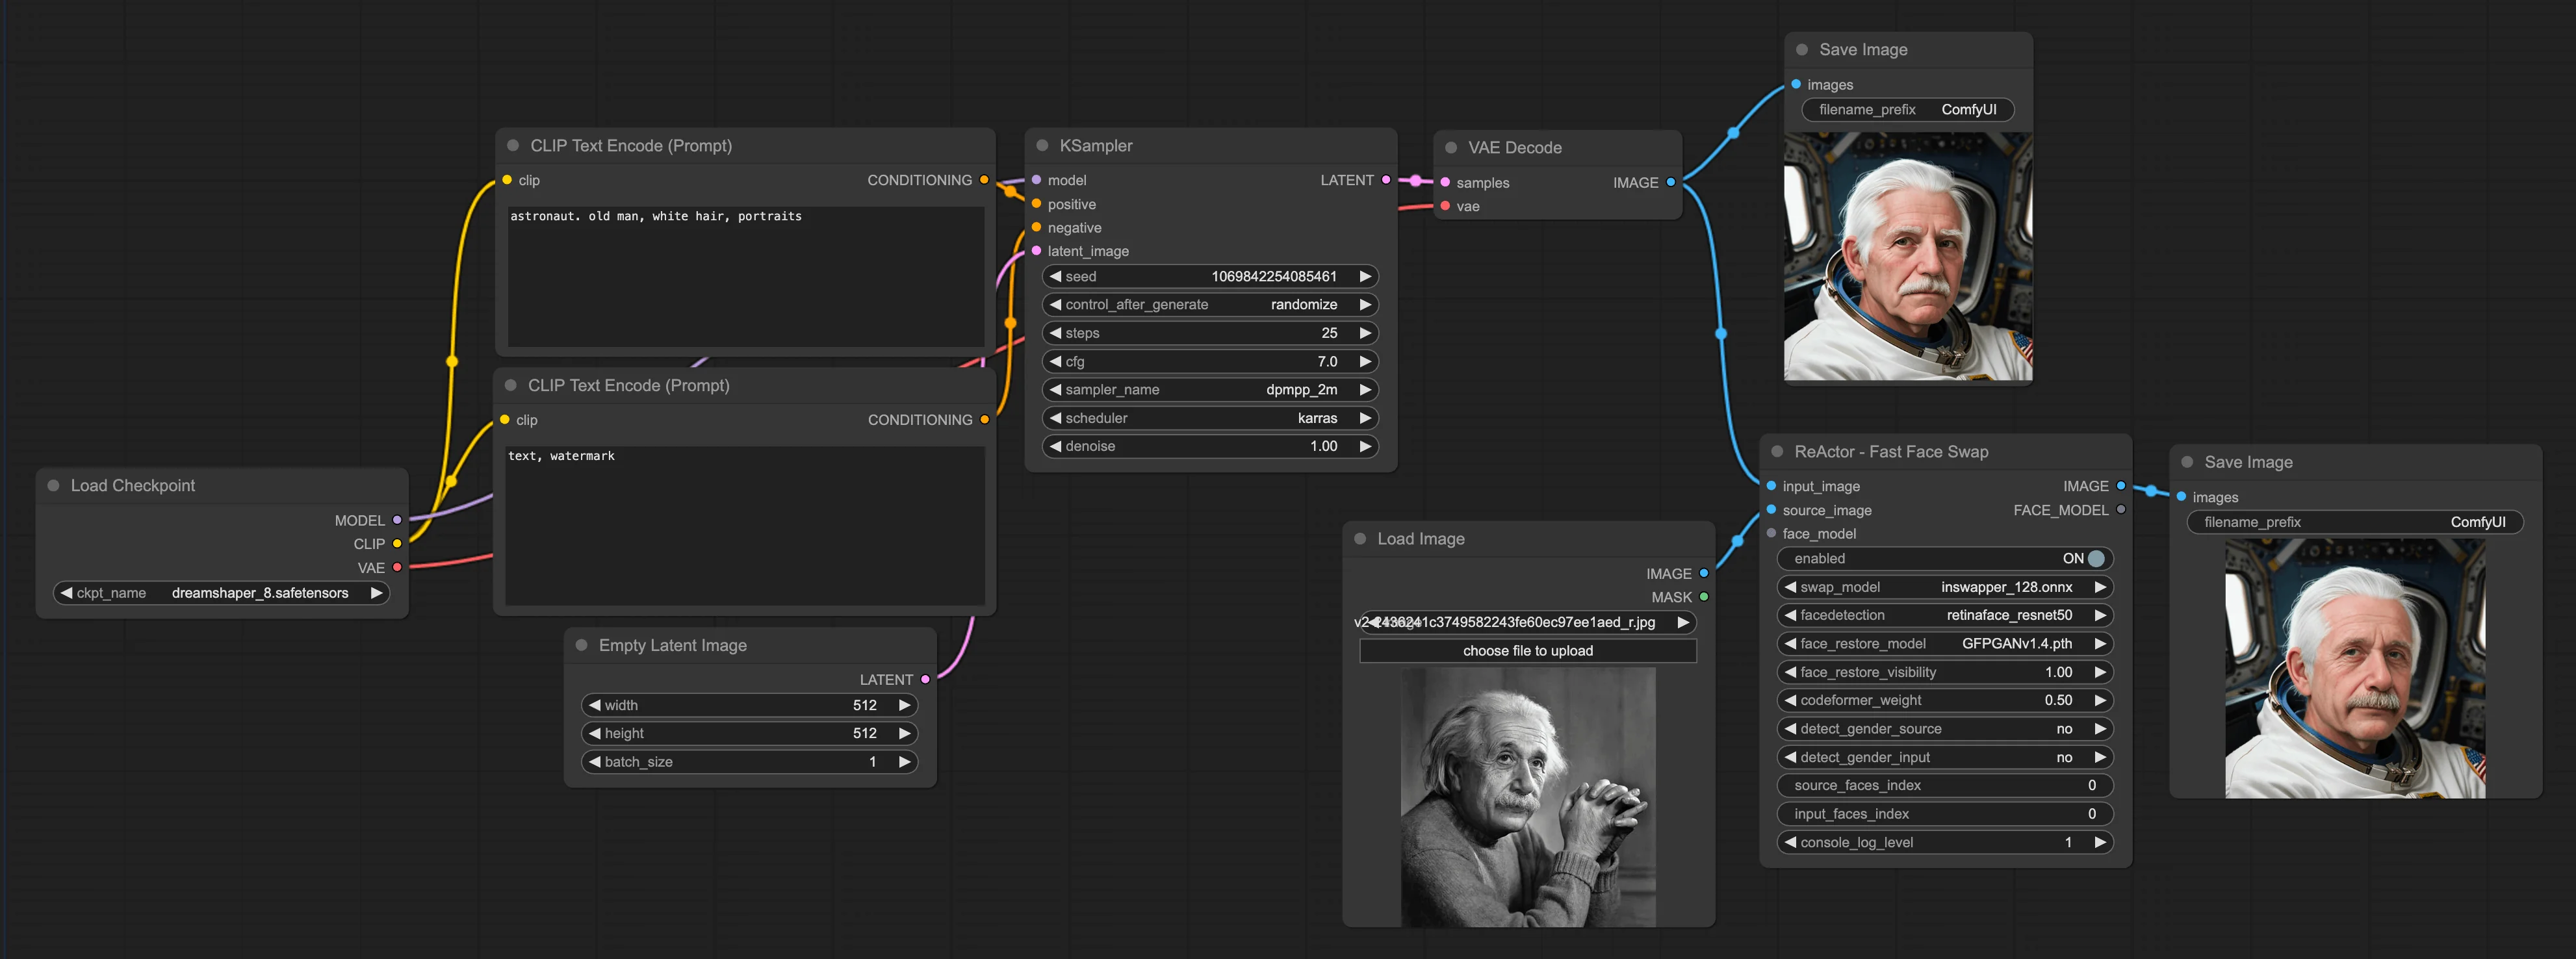Image resolution: width=2576 pixels, height=959 pixels.
Task: Click the choose file to upload button
Action: pos(1528,651)
